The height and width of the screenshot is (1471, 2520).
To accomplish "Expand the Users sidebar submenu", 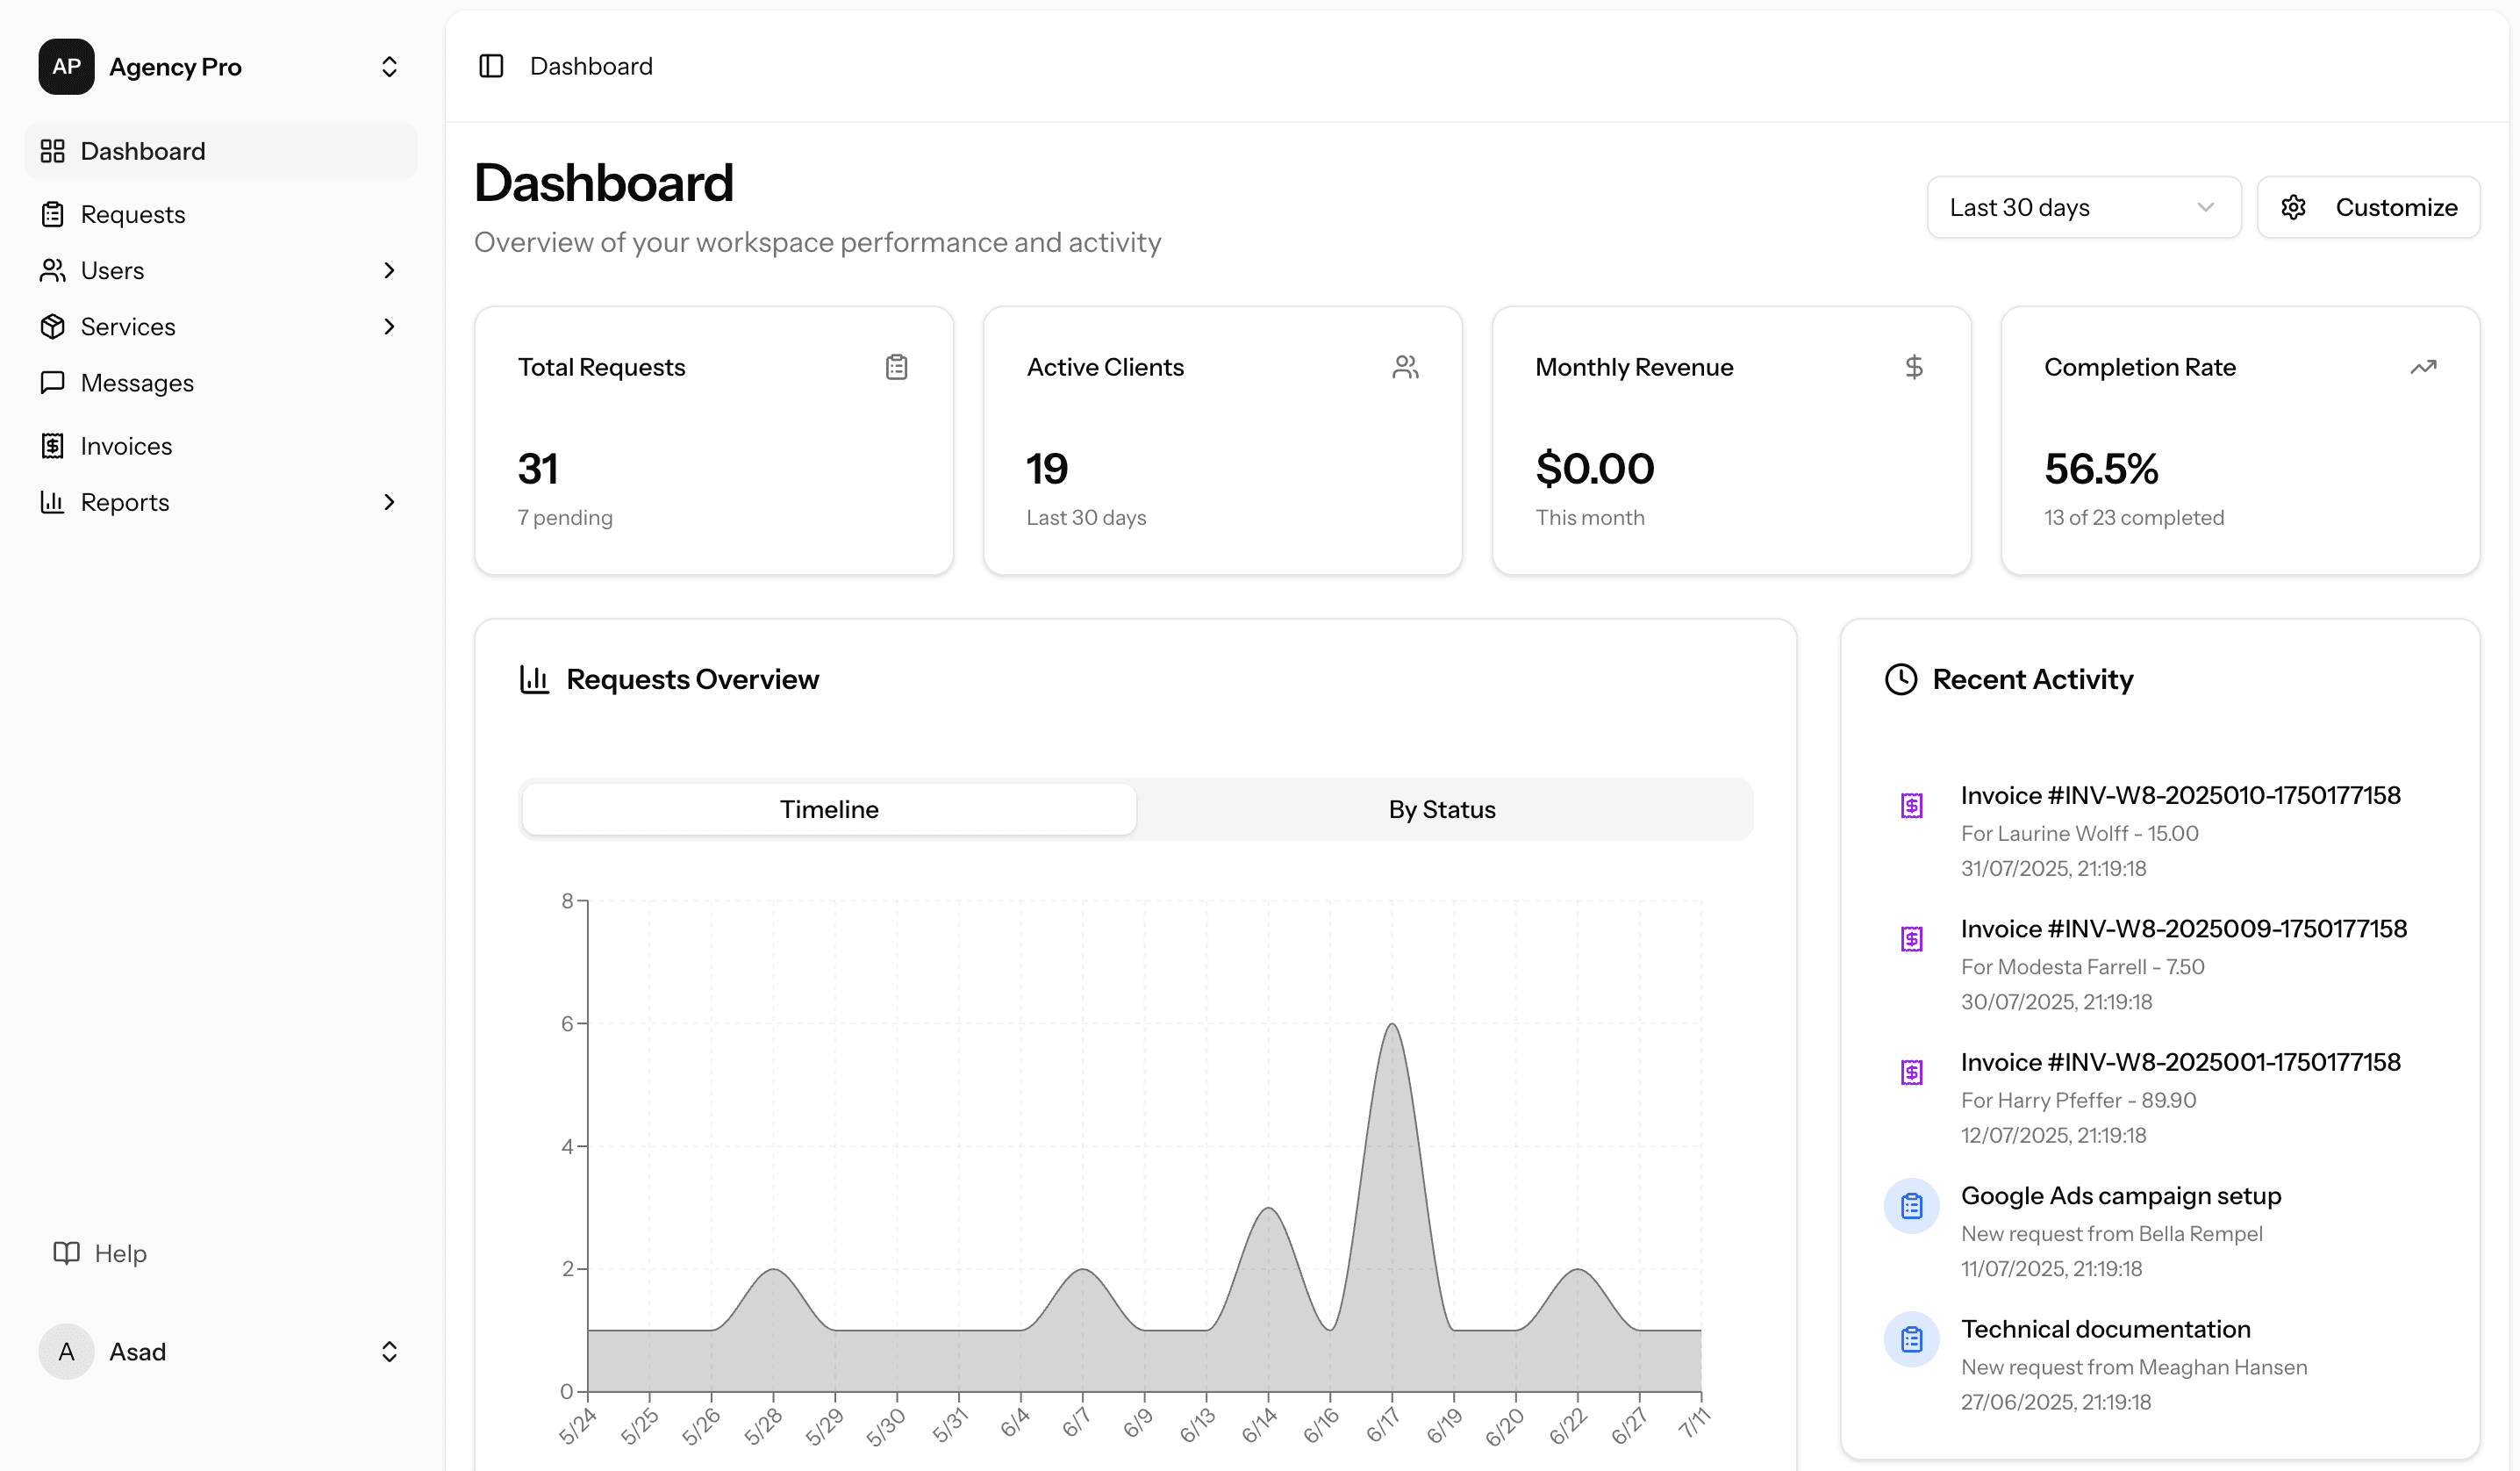I will pyautogui.click(x=389, y=270).
